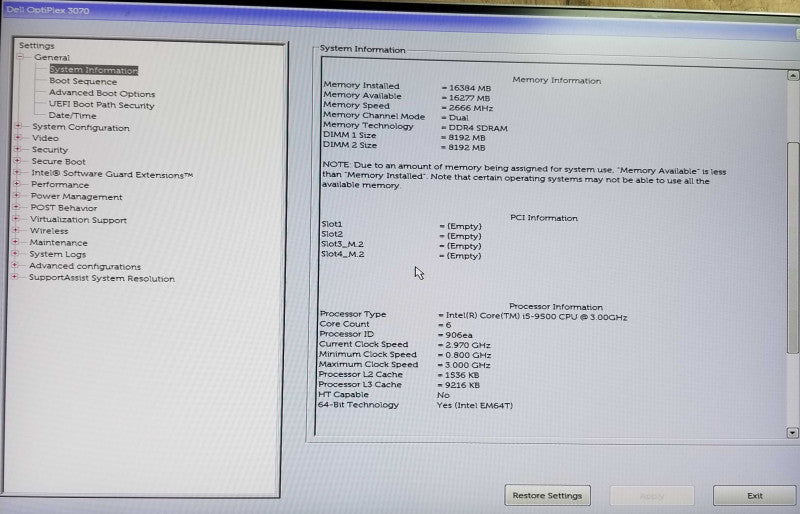Select Power Management label

click(76, 197)
